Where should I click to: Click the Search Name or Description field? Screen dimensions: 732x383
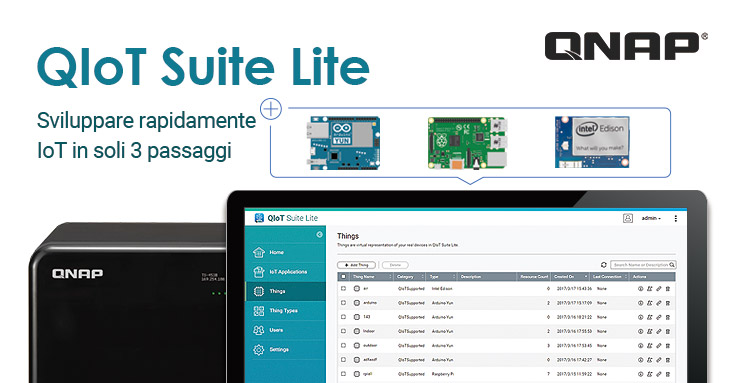coord(643,265)
